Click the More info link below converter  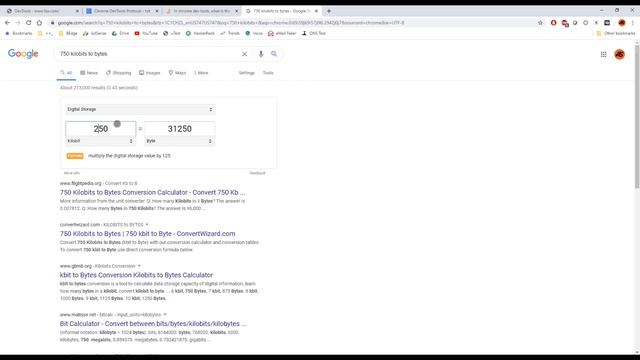(72, 173)
